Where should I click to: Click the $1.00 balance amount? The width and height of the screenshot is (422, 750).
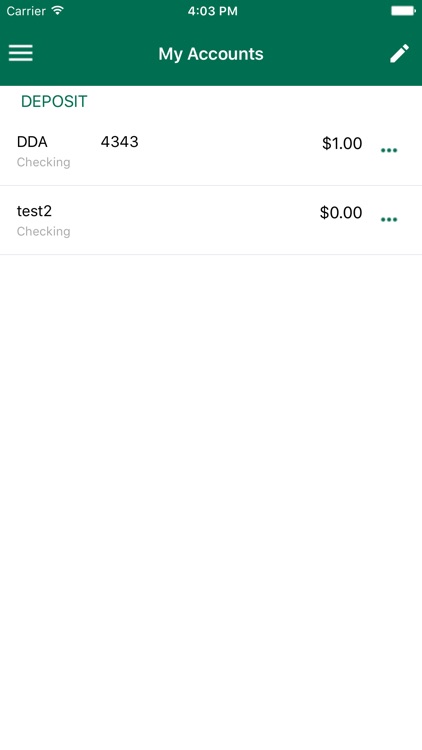pos(342,143)
